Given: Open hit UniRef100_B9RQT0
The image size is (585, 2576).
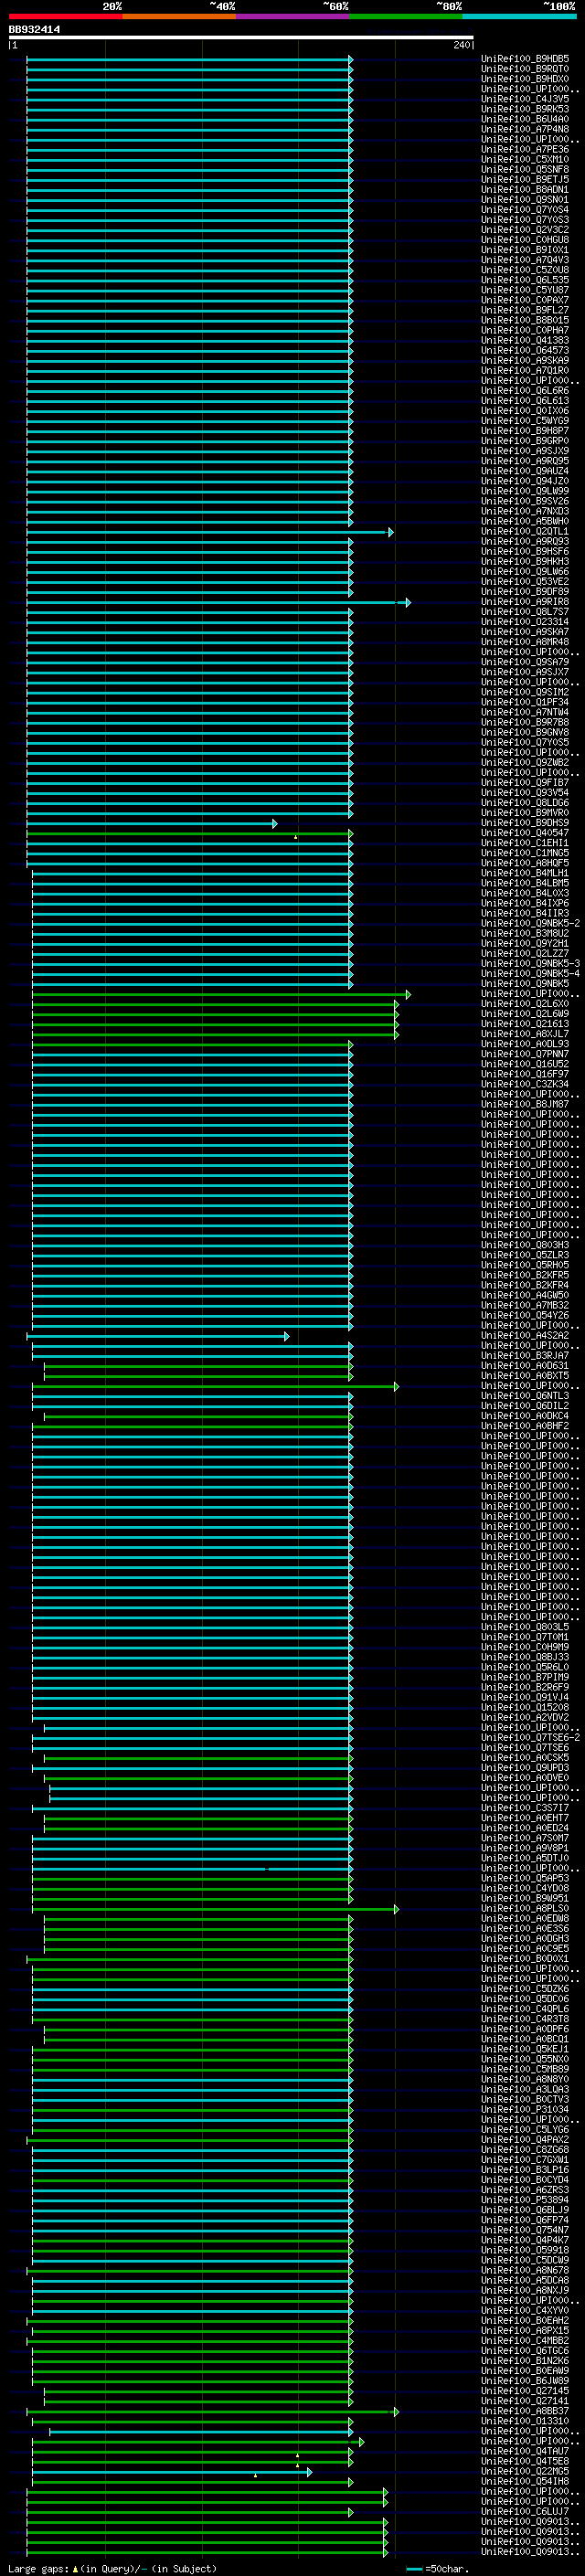Looking at the screenshot, I should click(x=525, y=69).
